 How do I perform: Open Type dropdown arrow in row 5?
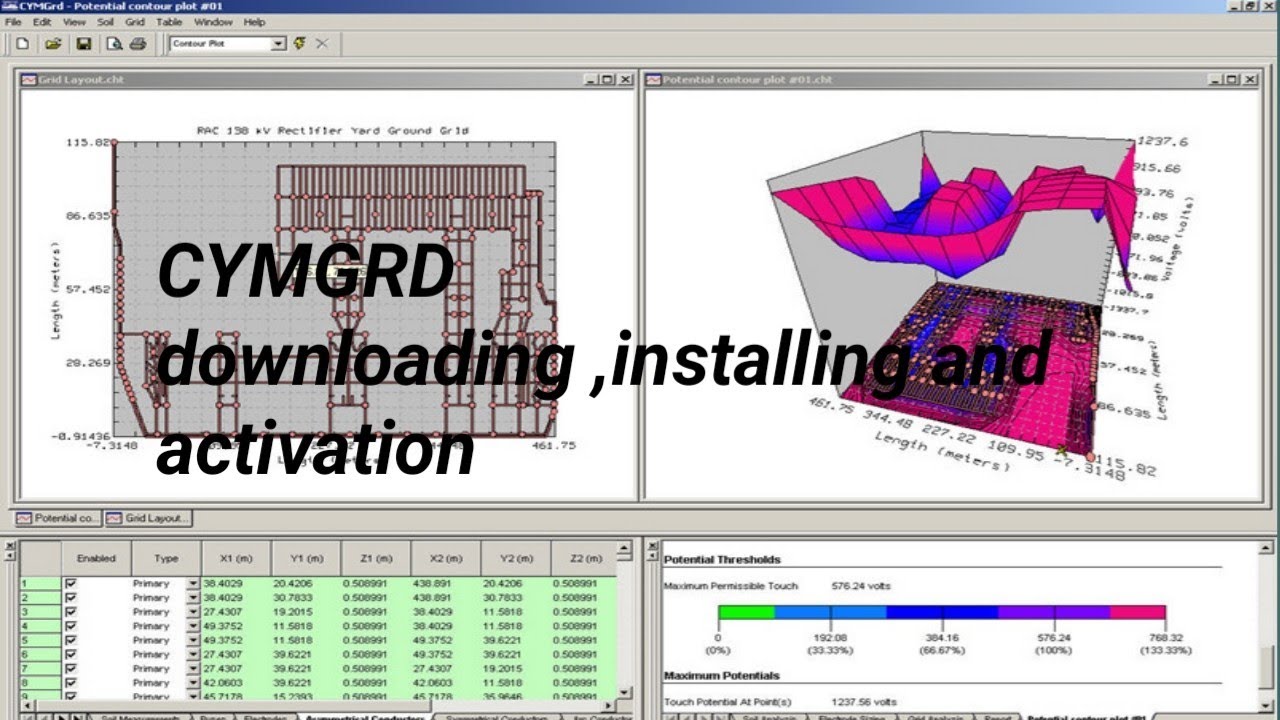tap(193, 640)
